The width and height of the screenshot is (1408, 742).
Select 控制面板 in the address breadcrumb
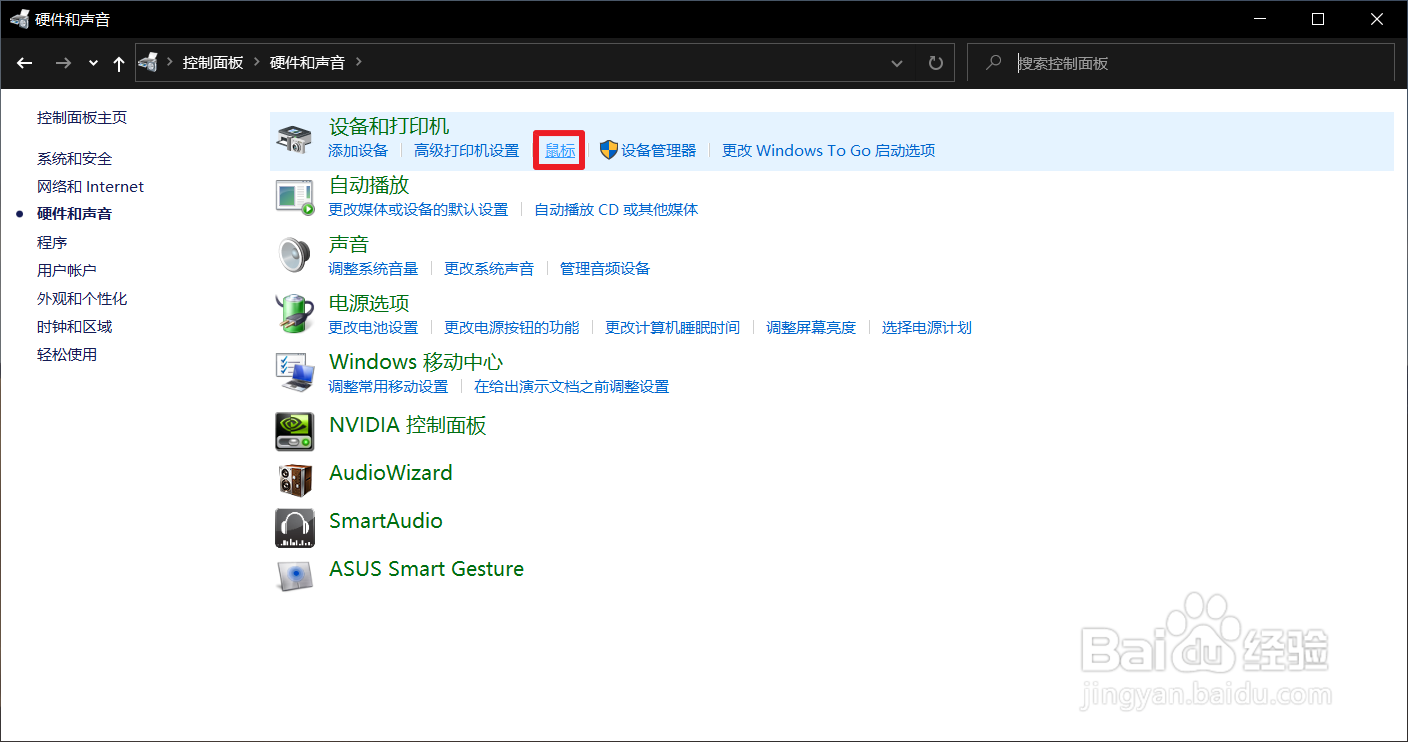click(x=213, y=63)
